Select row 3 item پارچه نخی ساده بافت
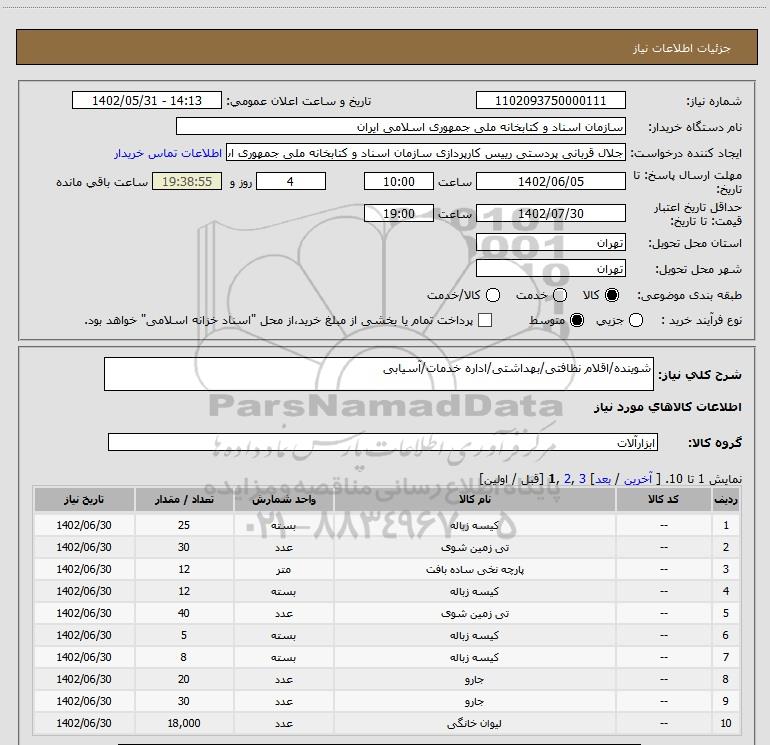Screen dimensions: 770x745 tap(474, 569)
